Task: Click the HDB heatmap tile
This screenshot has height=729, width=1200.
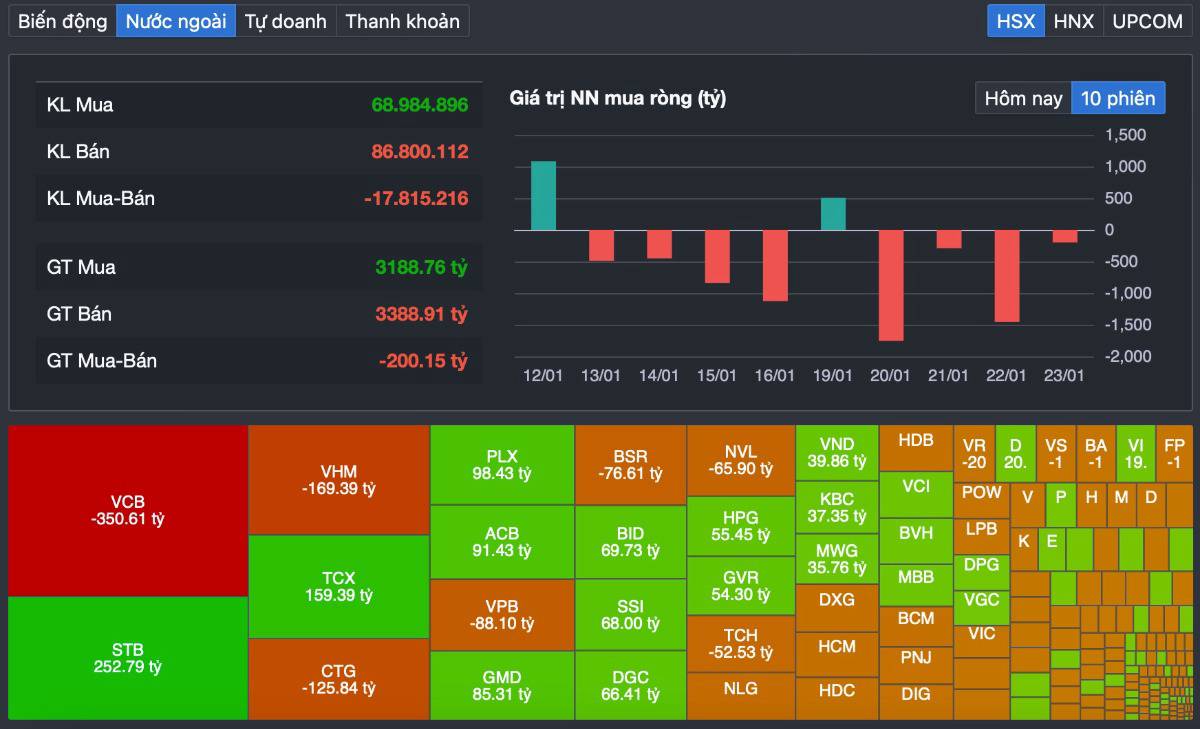Action: (916, 448)
